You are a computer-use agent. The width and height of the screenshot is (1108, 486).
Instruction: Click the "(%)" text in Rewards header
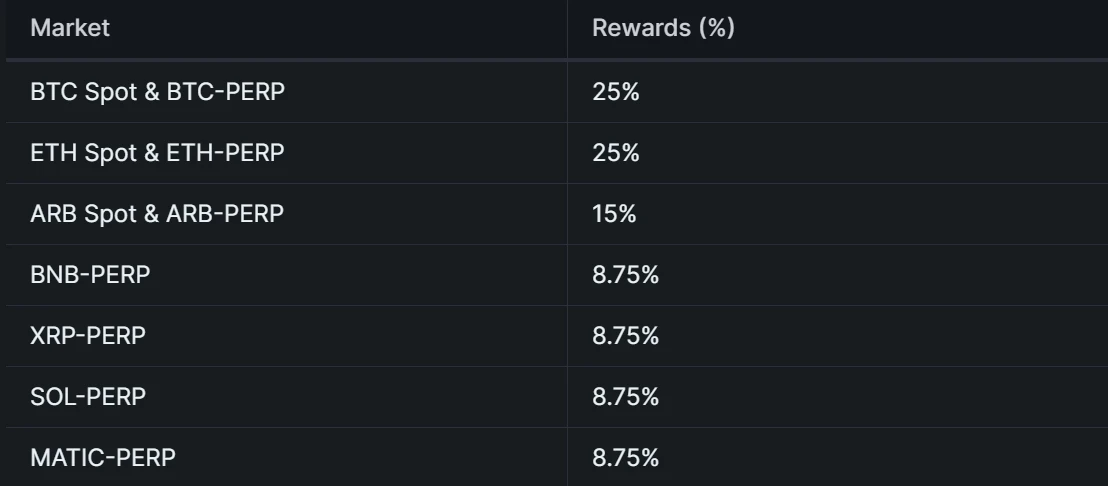716,28
